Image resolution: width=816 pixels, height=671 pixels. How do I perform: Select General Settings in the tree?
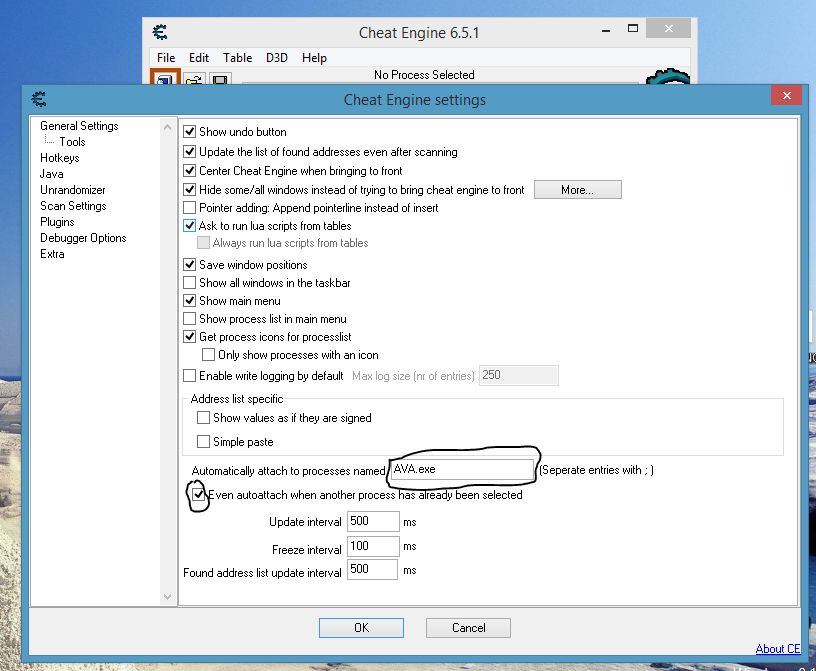79,126
